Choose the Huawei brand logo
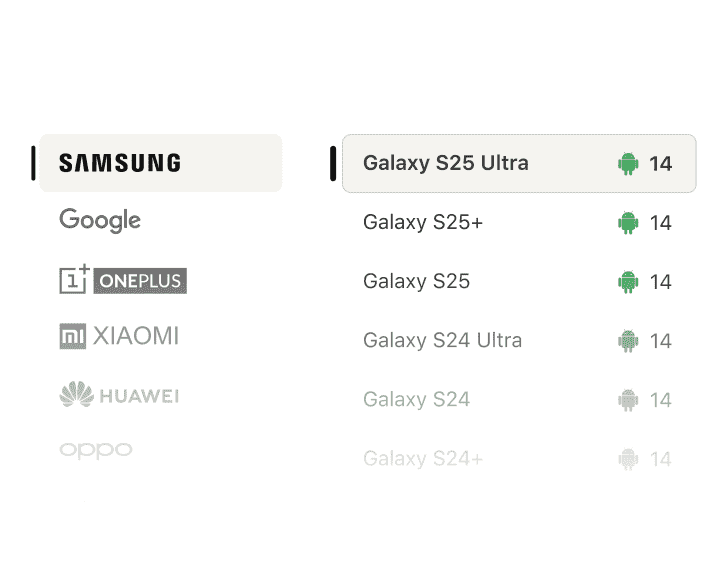Viewport: 726px width, 572px height. (x=119, y=395)
